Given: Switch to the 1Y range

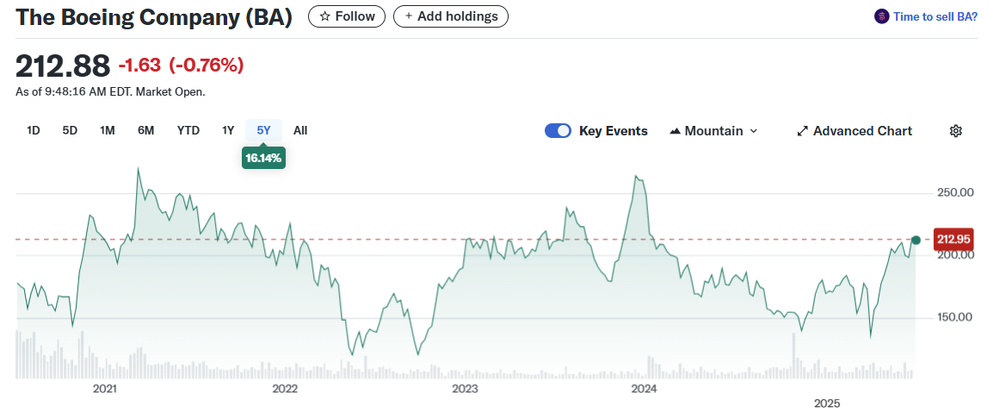Looking at the screenshot, I should tap(228, 130).
